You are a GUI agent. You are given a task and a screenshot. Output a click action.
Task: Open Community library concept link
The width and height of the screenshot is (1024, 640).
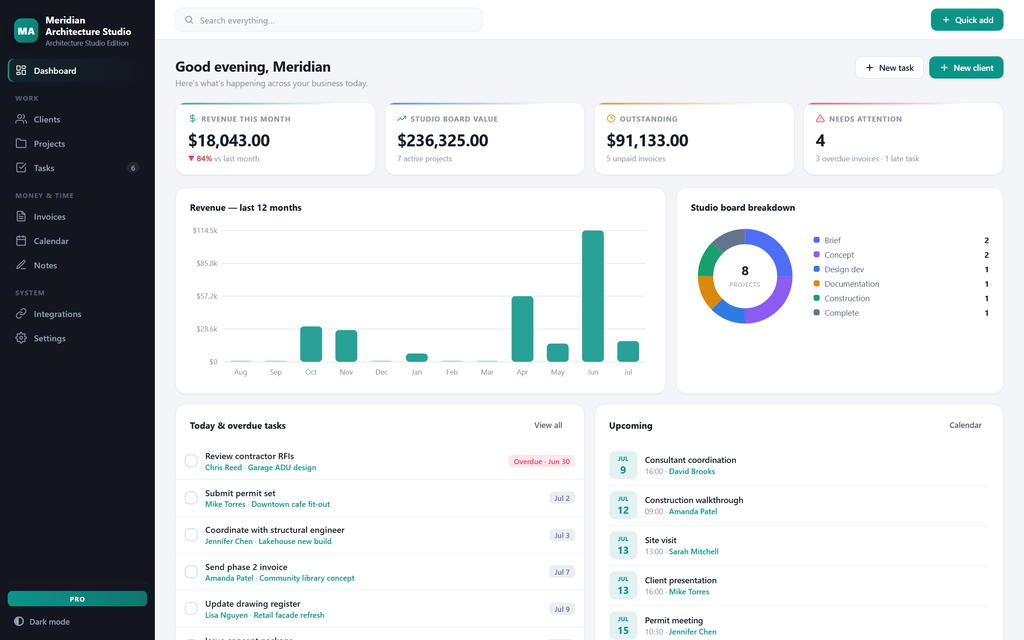307,578
